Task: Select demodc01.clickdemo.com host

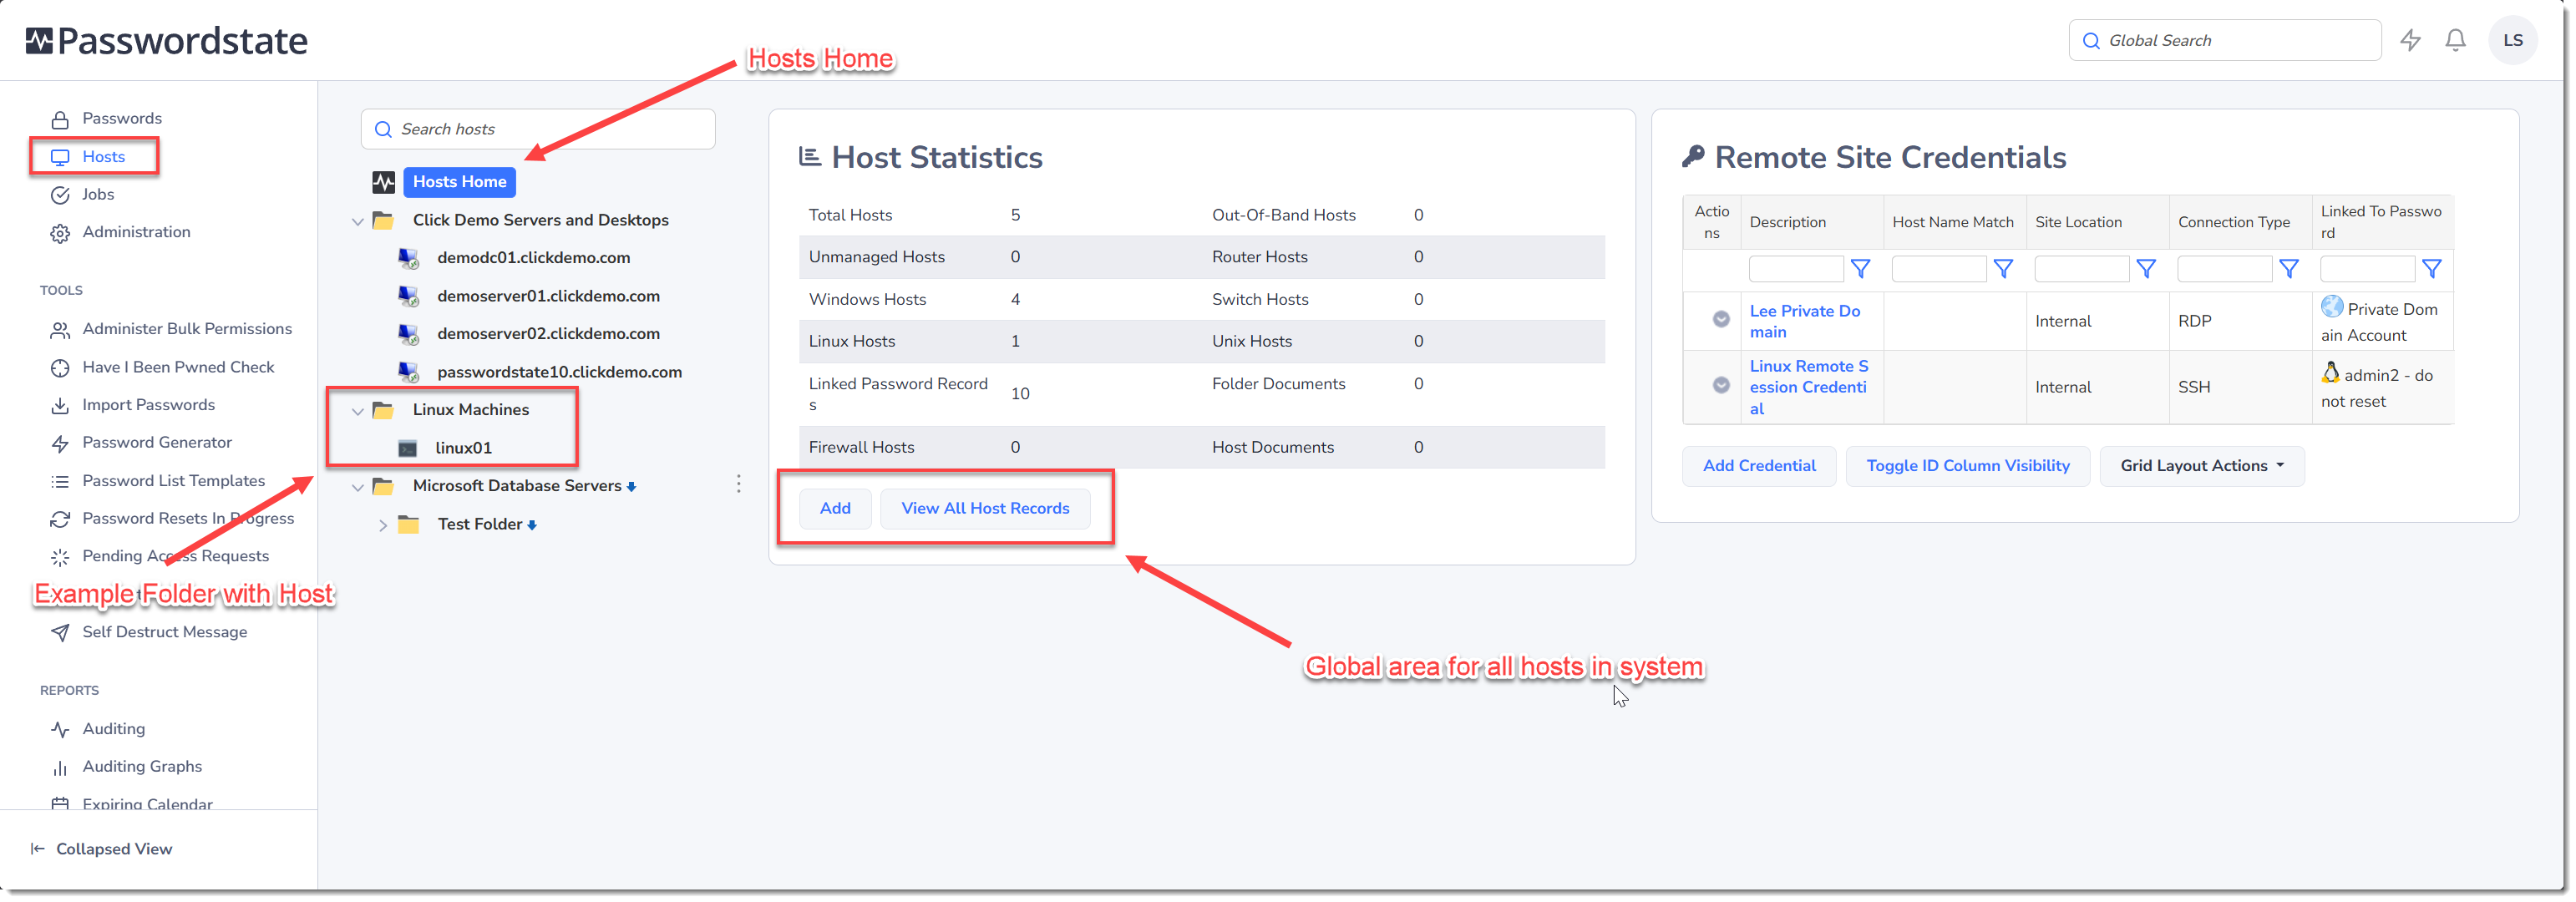Action: coord(533,258)
